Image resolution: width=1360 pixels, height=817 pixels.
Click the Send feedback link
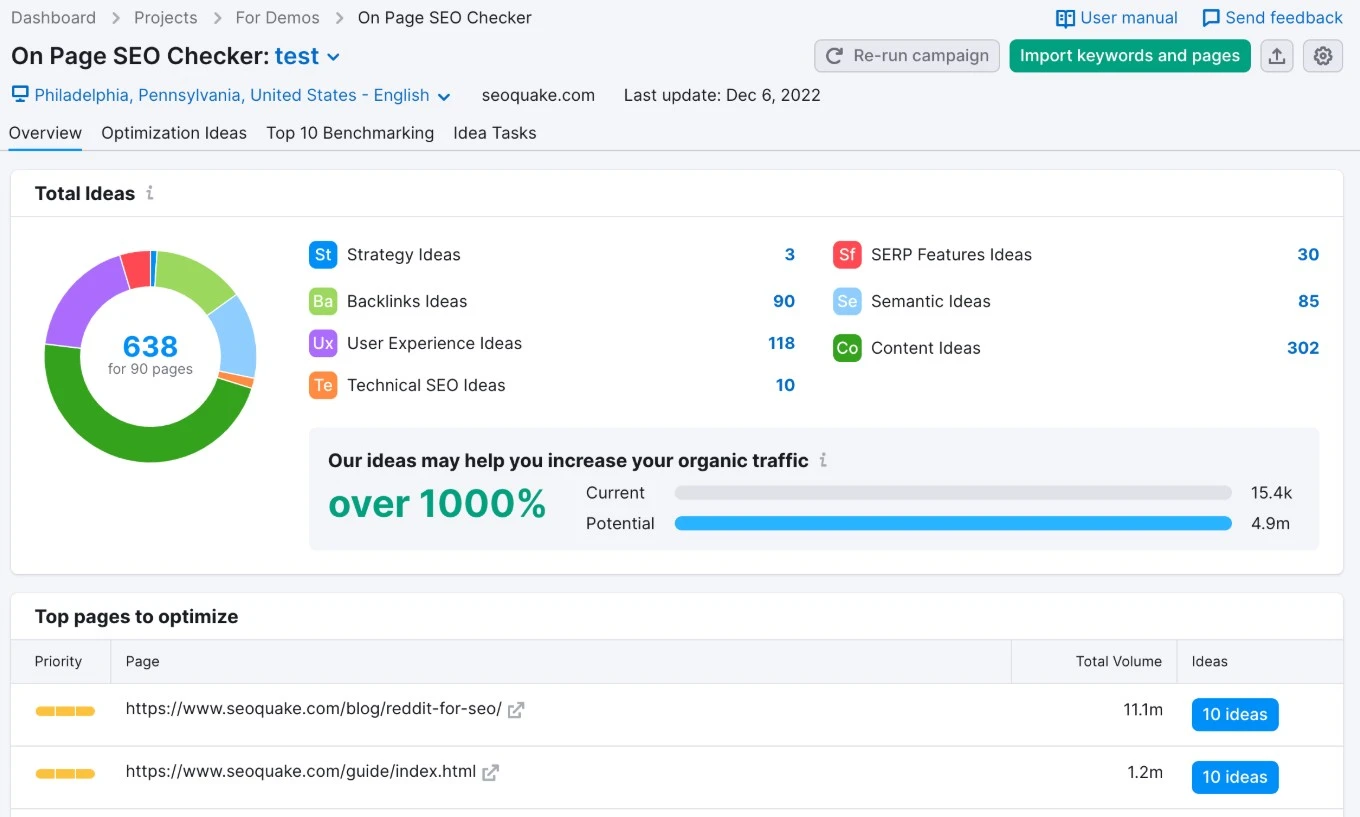[x=1284, y=18]
